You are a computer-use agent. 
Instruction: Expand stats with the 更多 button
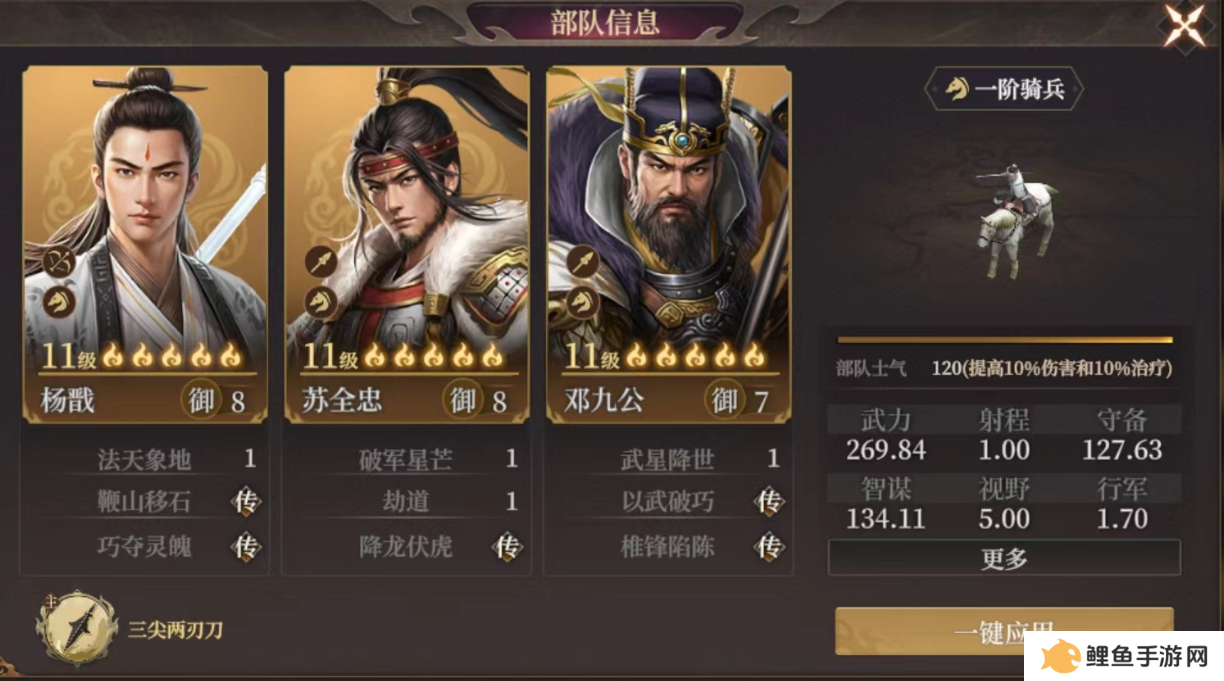click(x=1004, y=558)
